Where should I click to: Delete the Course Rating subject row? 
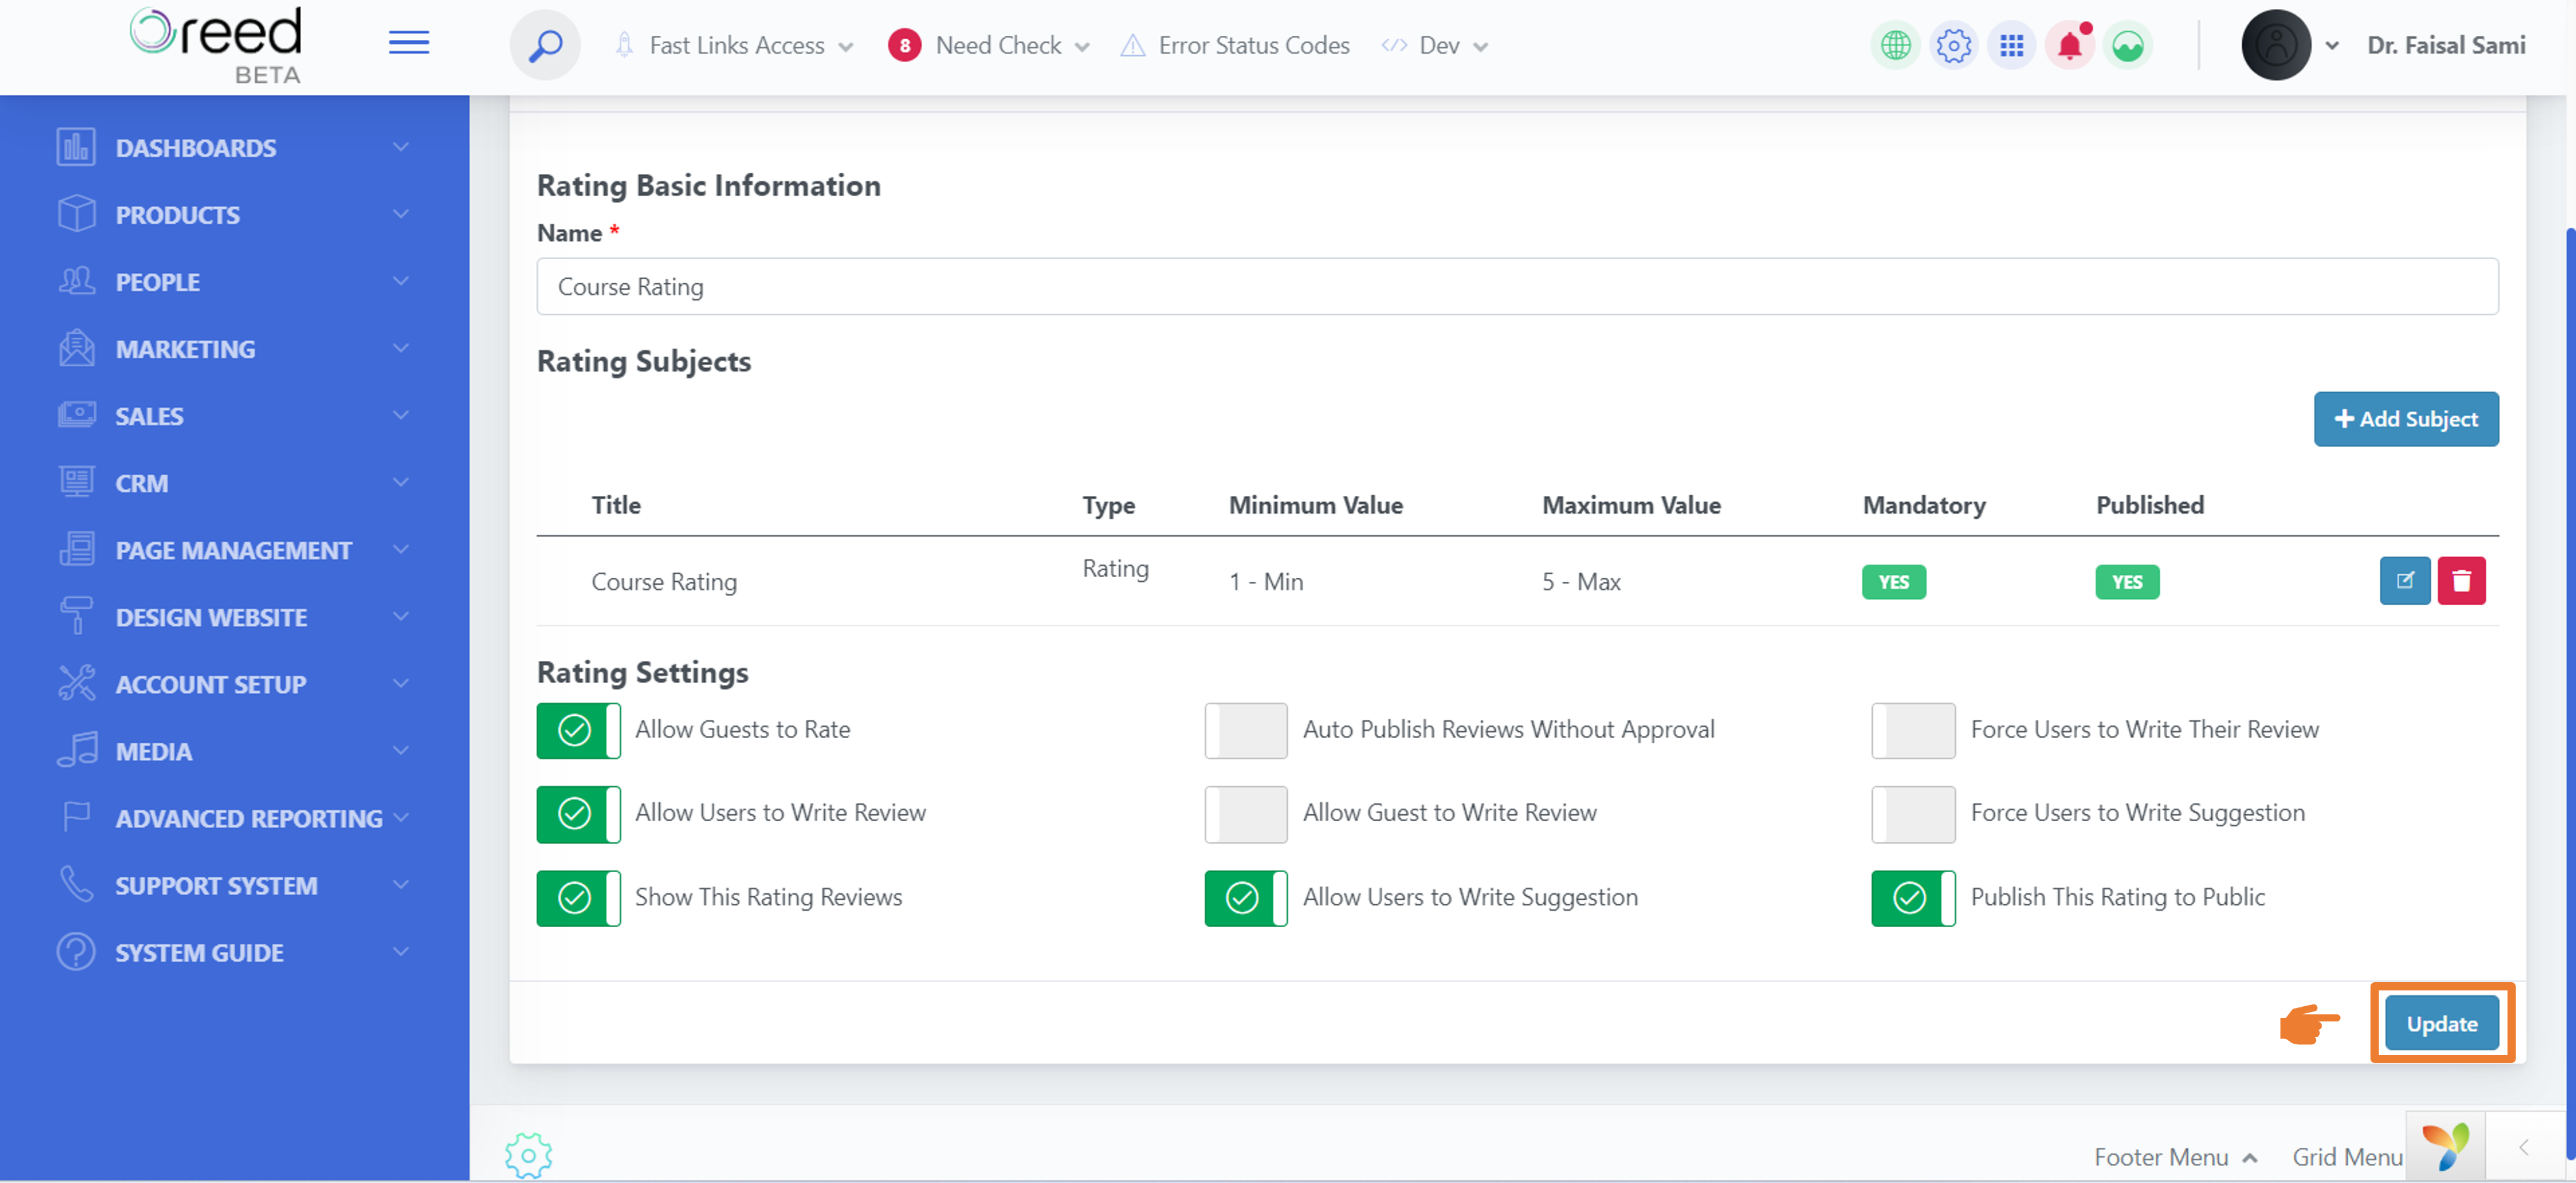(2461, 581)
